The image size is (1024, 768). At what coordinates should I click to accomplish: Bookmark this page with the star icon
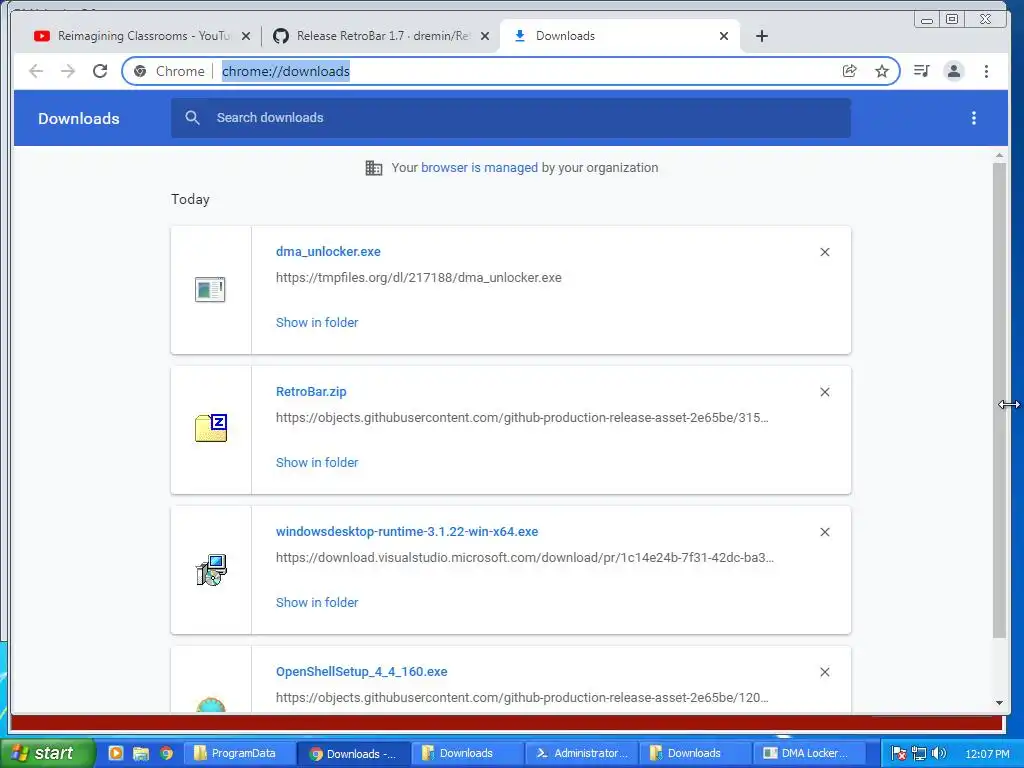coord(882,71)
